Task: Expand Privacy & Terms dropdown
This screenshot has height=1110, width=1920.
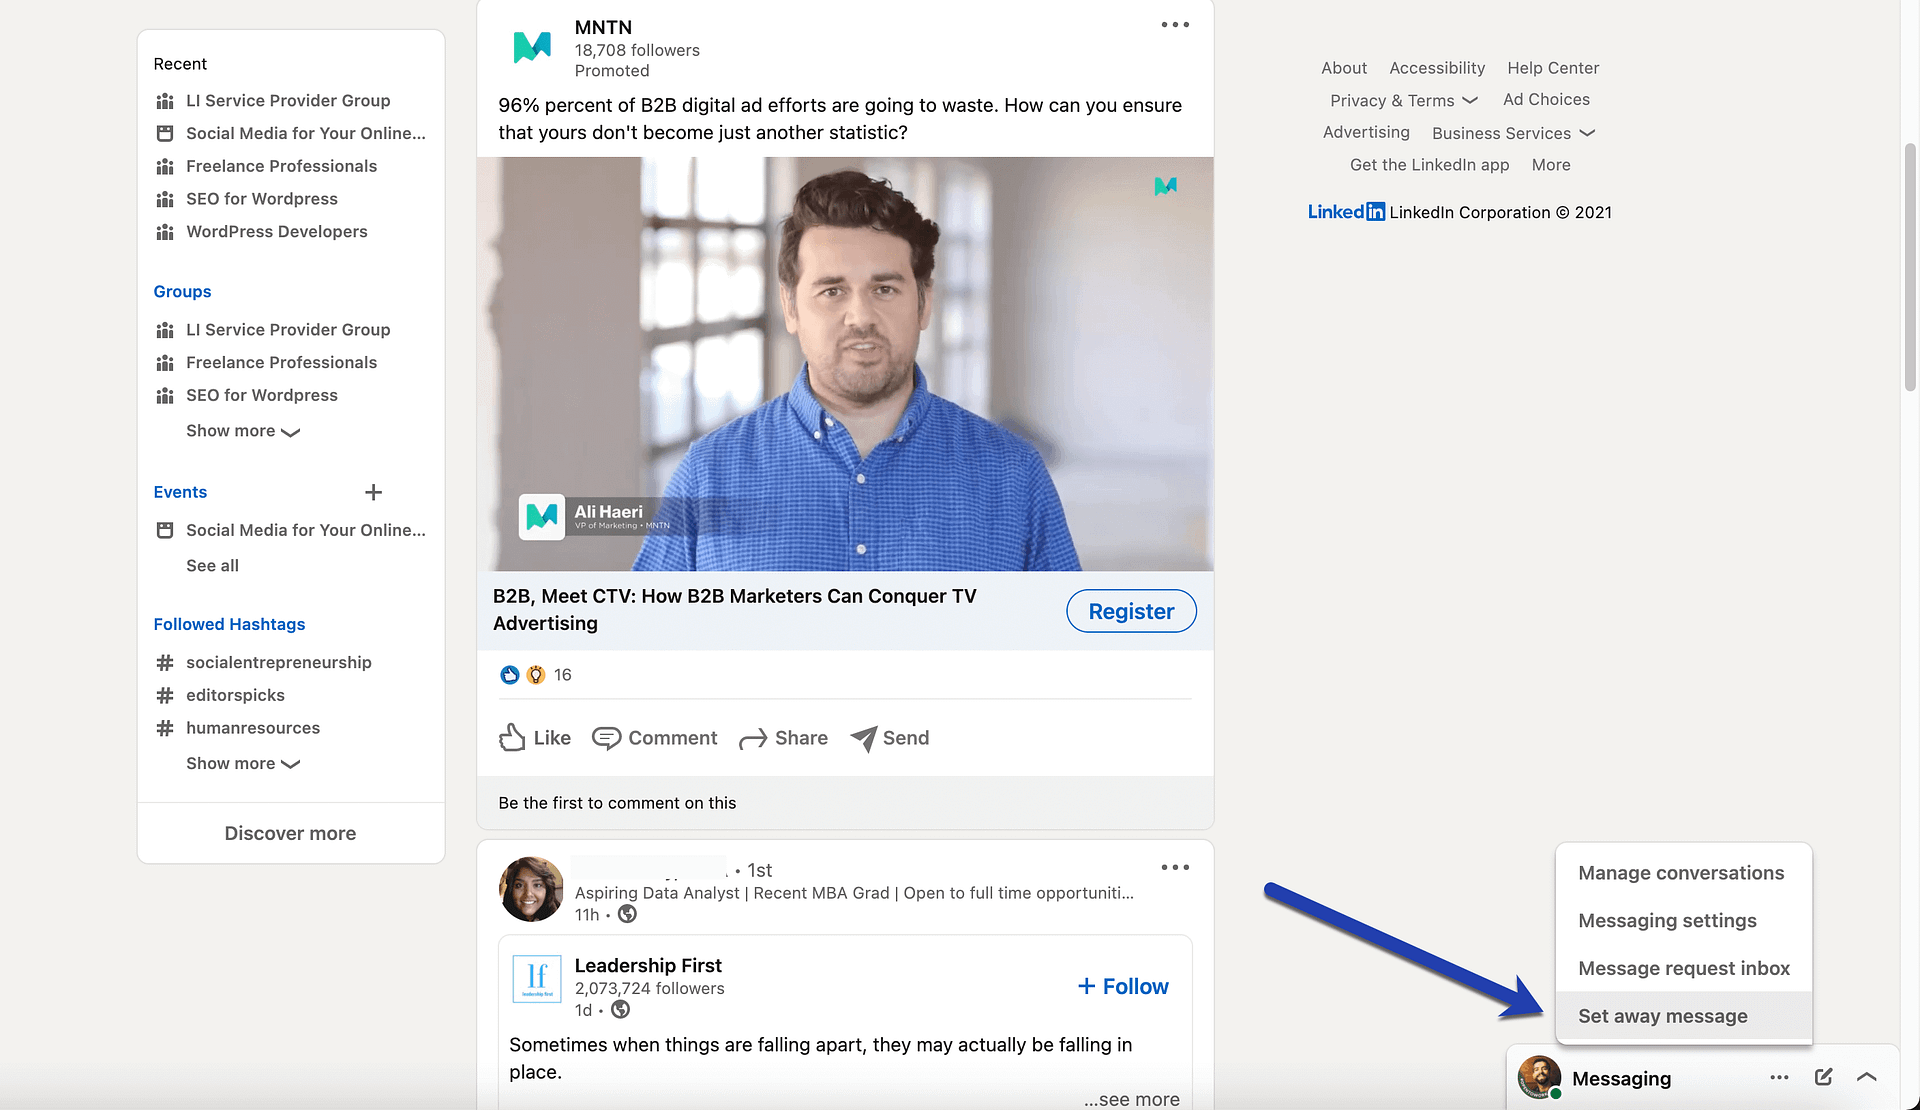Action: (1404, 101)
